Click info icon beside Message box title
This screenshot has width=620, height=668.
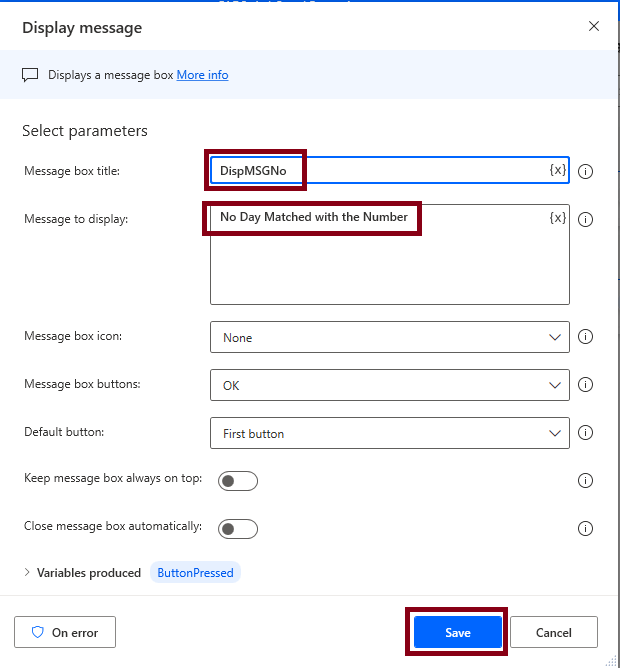tap(585, 171)
